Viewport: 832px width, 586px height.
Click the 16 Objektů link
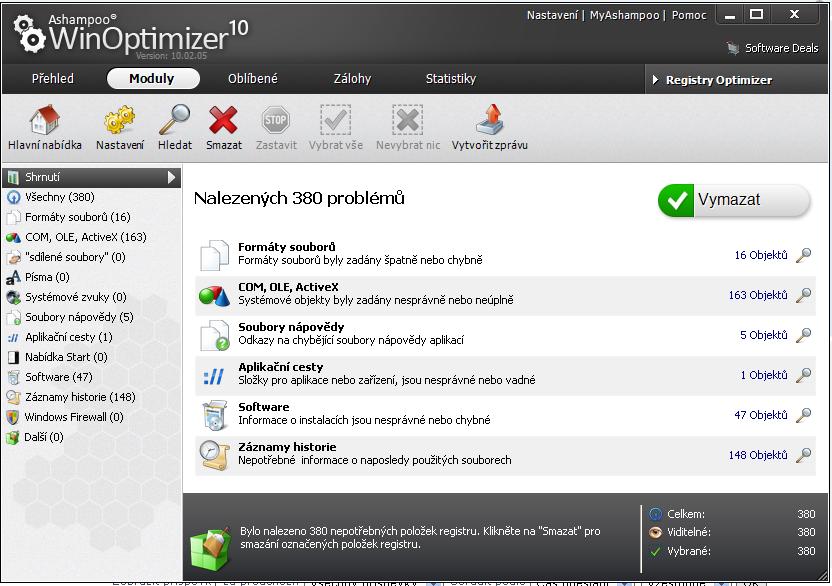[761, 255]
